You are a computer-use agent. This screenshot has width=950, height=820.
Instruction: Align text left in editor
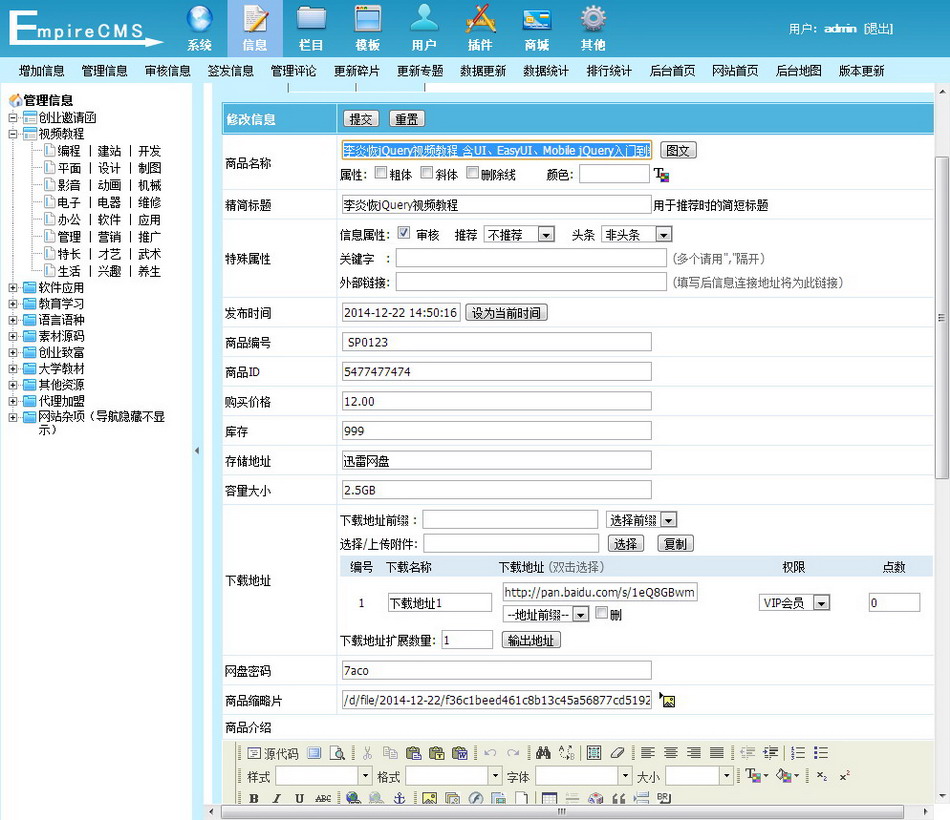[x=648, y=753]
